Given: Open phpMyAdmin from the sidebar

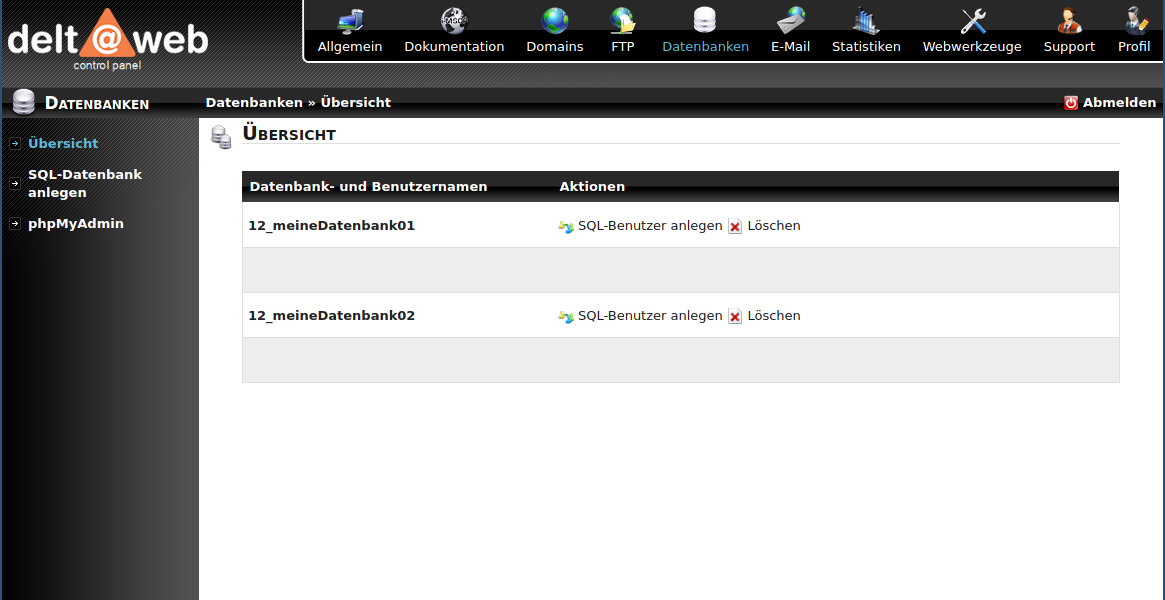Looking at the screenshot, I should pyautogui.click(x=76, y=224).
